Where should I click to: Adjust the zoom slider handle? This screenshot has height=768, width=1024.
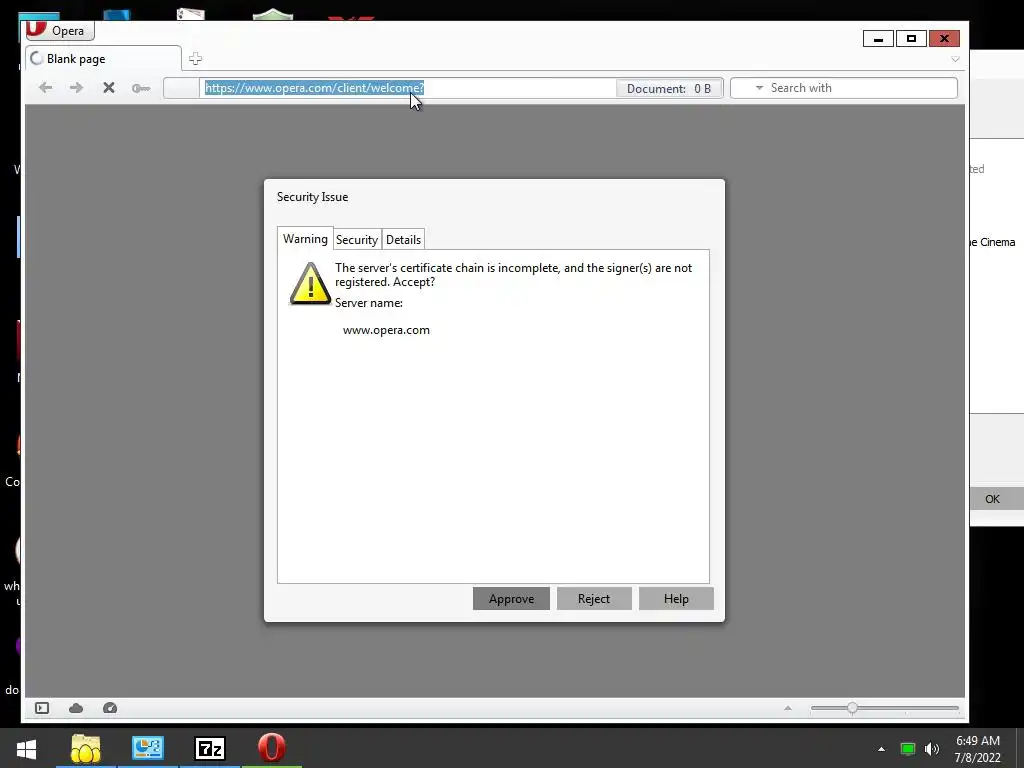852,708
